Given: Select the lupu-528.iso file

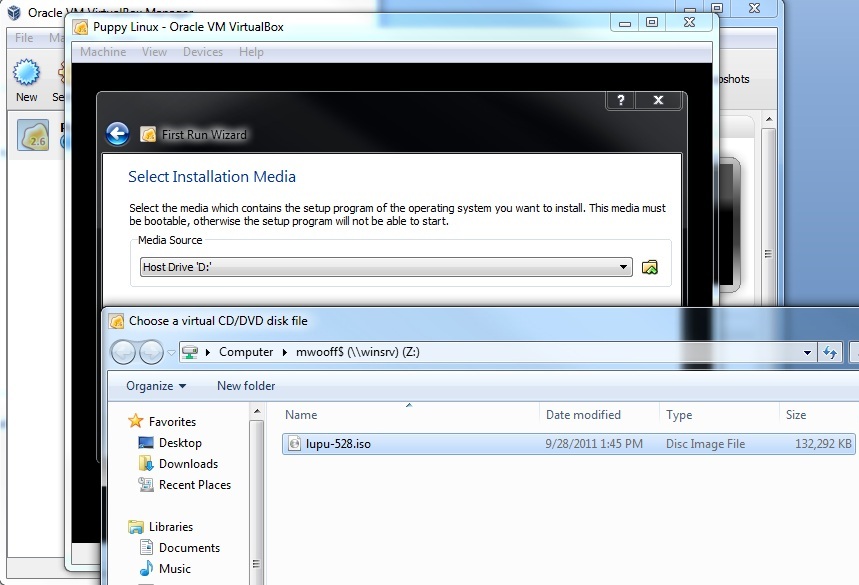Looking at the screenshot, I should (x=568, y=444).
